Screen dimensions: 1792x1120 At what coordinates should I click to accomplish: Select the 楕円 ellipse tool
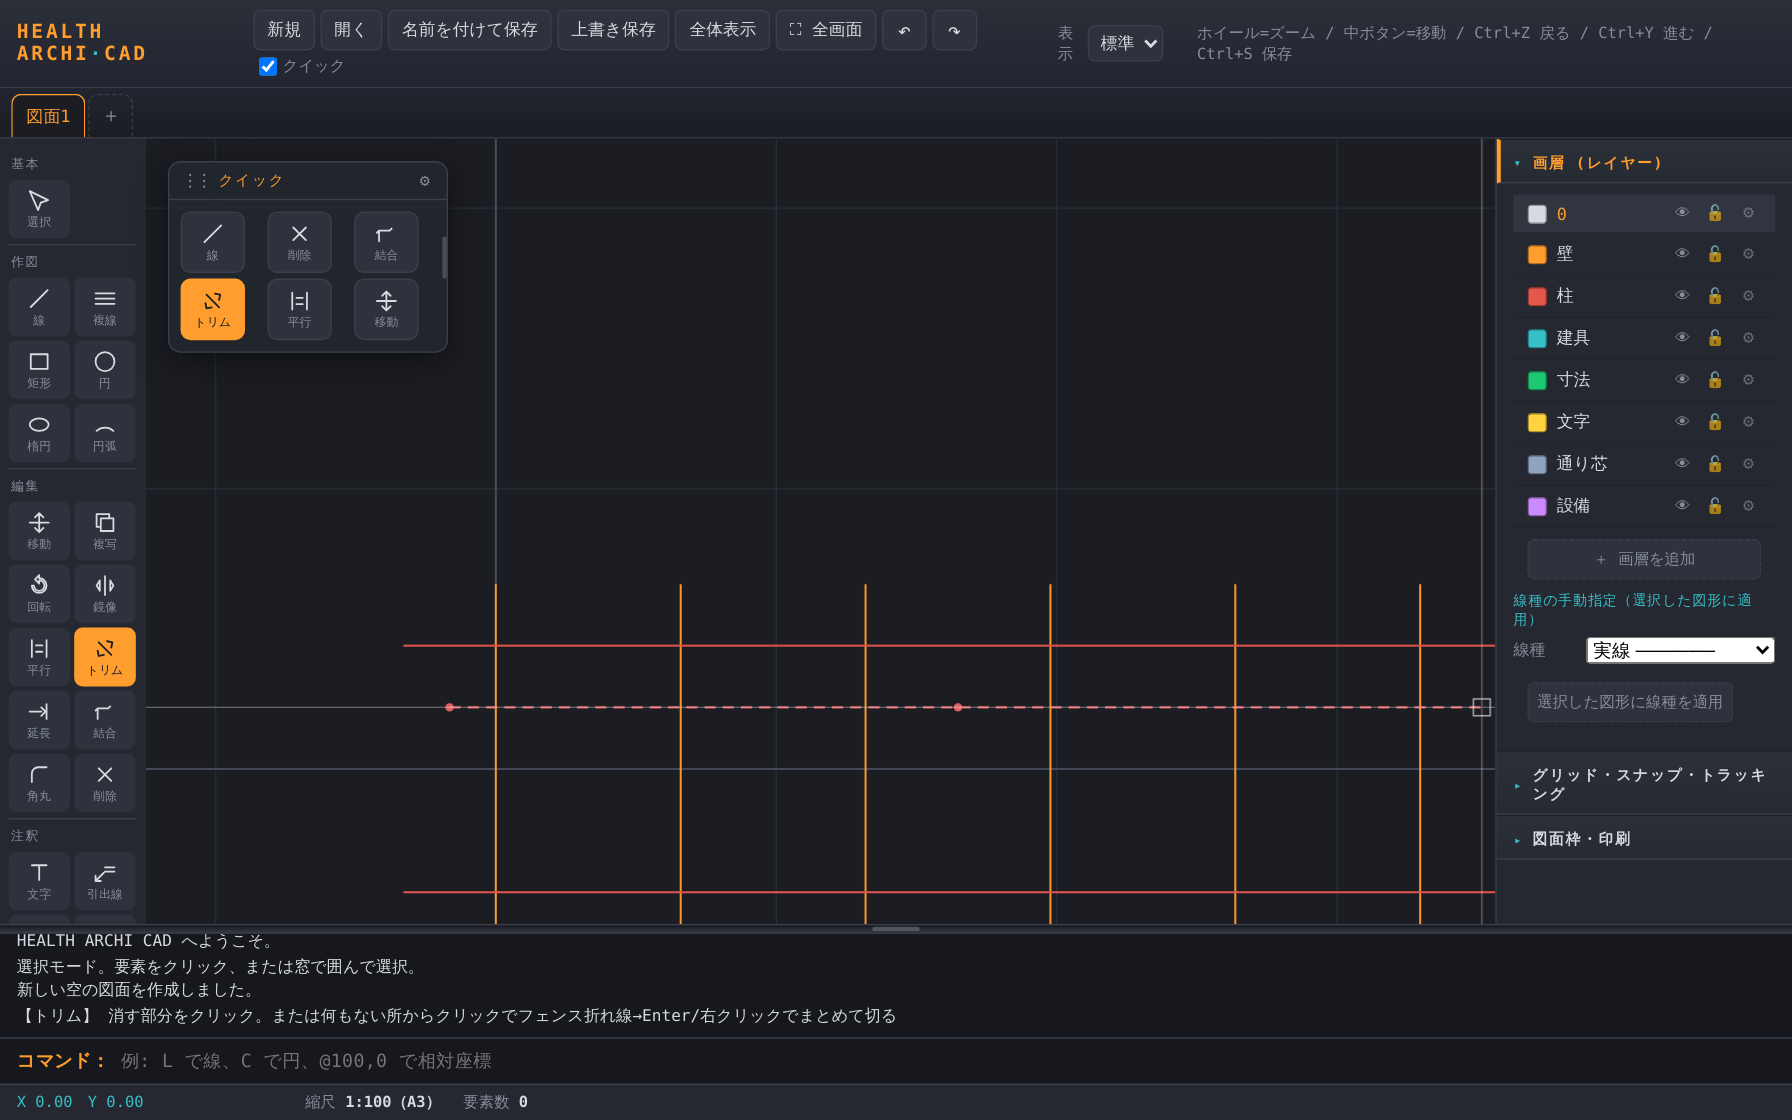coord(39,432)
